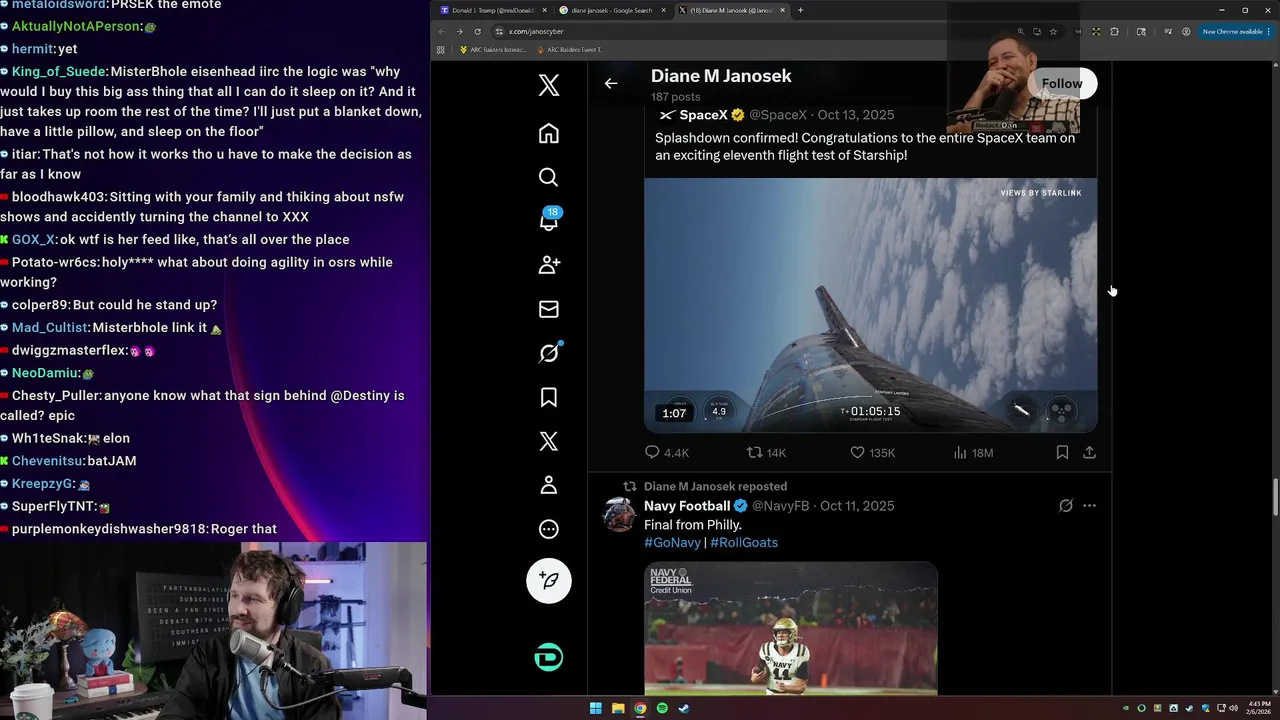Screen dimensions: 1280x720
Task: Click the "187 posts" text under profile name
Action: (x=675, y=97)
